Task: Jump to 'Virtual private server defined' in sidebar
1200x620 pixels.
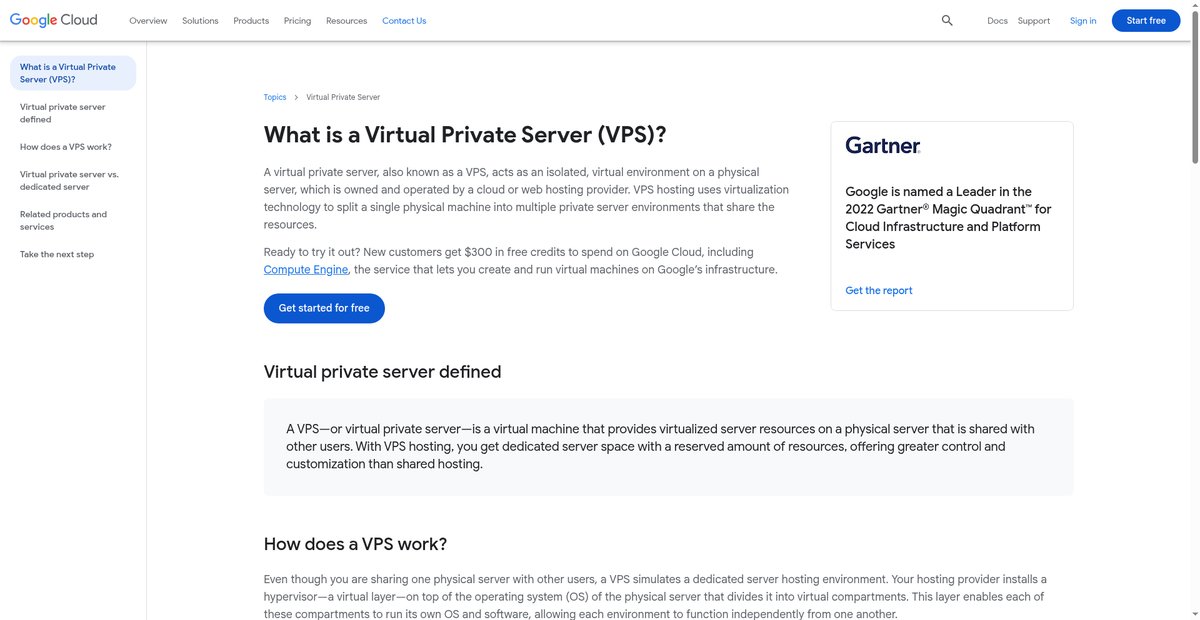Action: (63, 113)
